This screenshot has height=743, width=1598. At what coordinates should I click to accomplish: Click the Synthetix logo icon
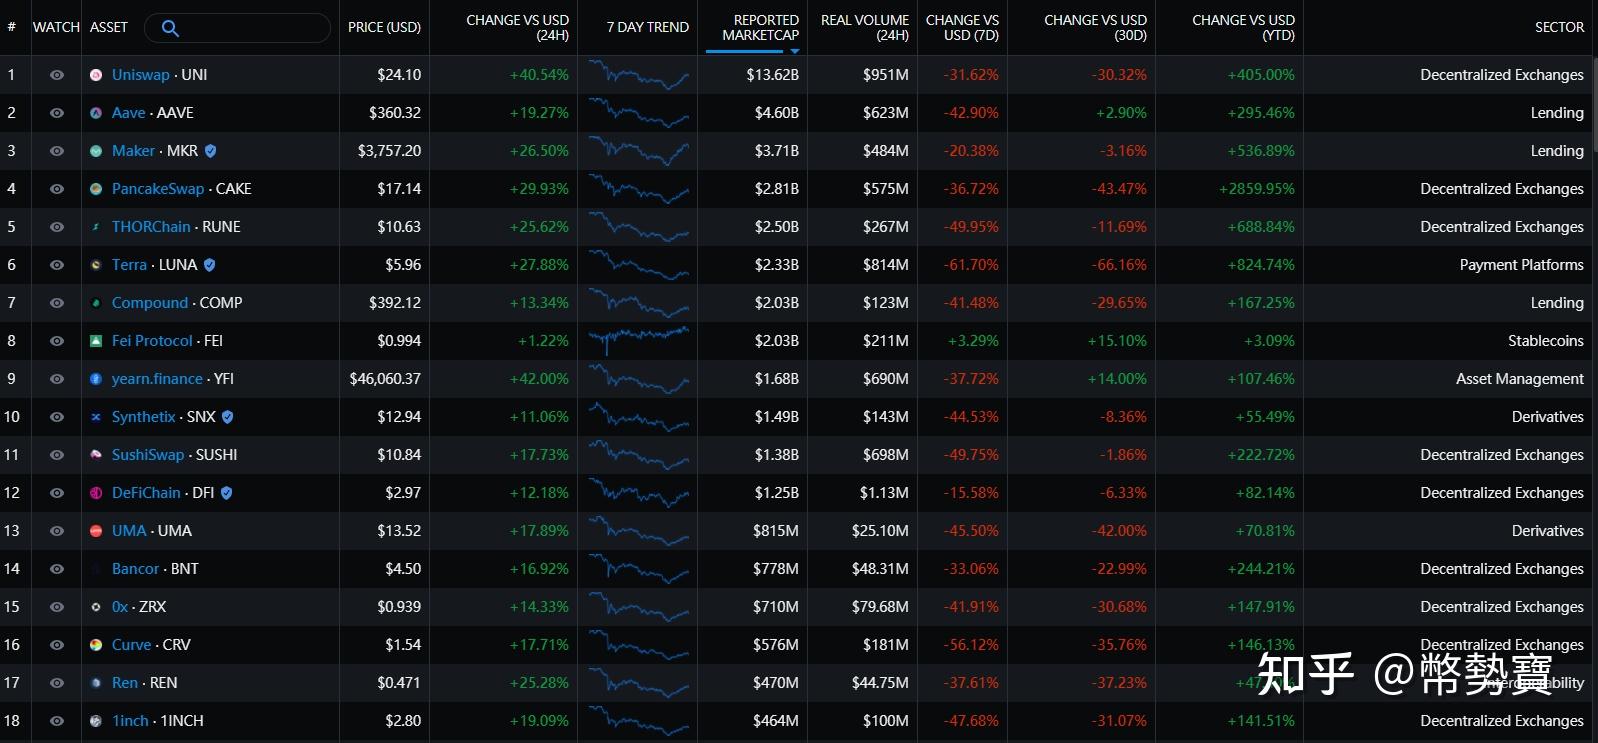96,417
